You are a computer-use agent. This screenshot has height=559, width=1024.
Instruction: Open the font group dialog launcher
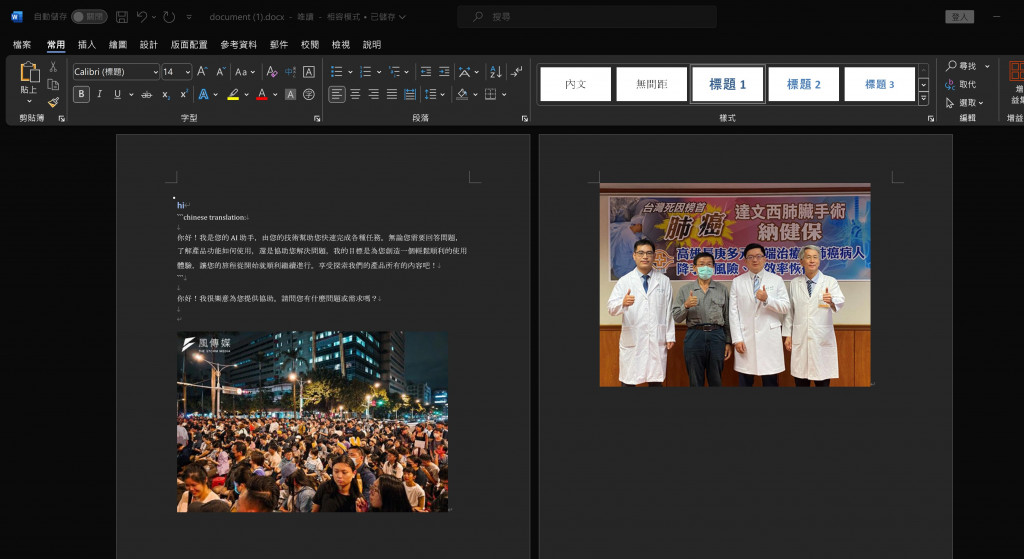(317, 118)
